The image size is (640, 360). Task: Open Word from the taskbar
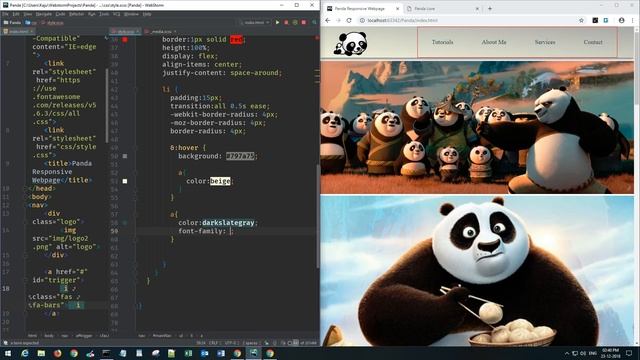coord(221,353)
